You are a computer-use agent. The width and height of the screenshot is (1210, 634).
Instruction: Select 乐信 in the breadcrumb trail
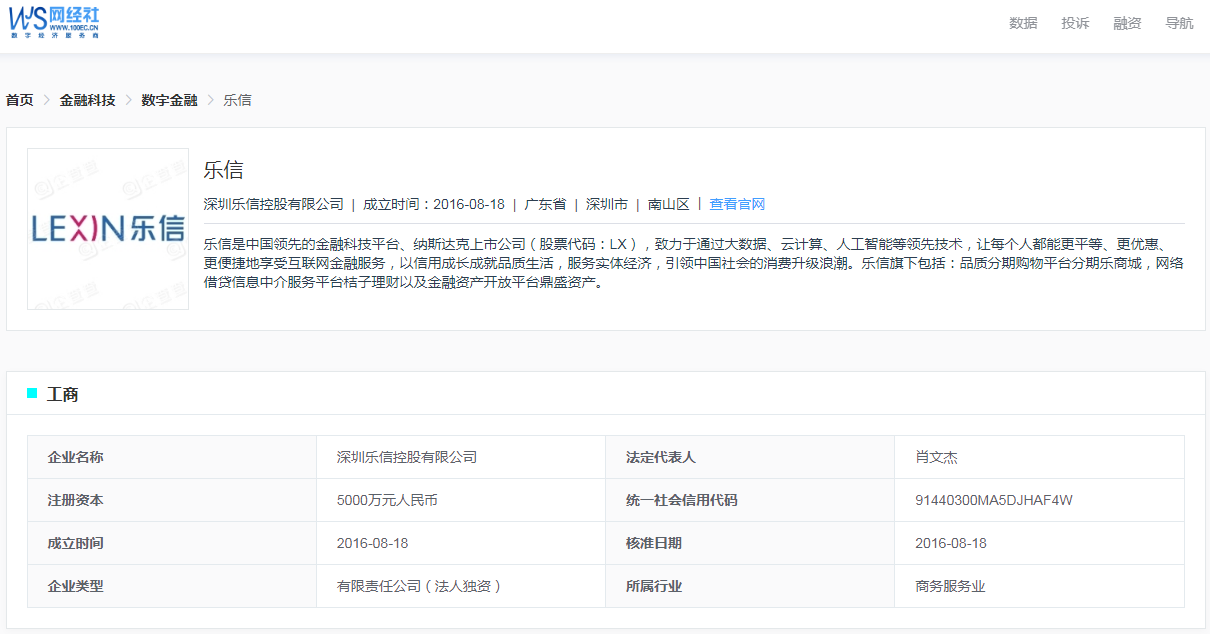238,100
